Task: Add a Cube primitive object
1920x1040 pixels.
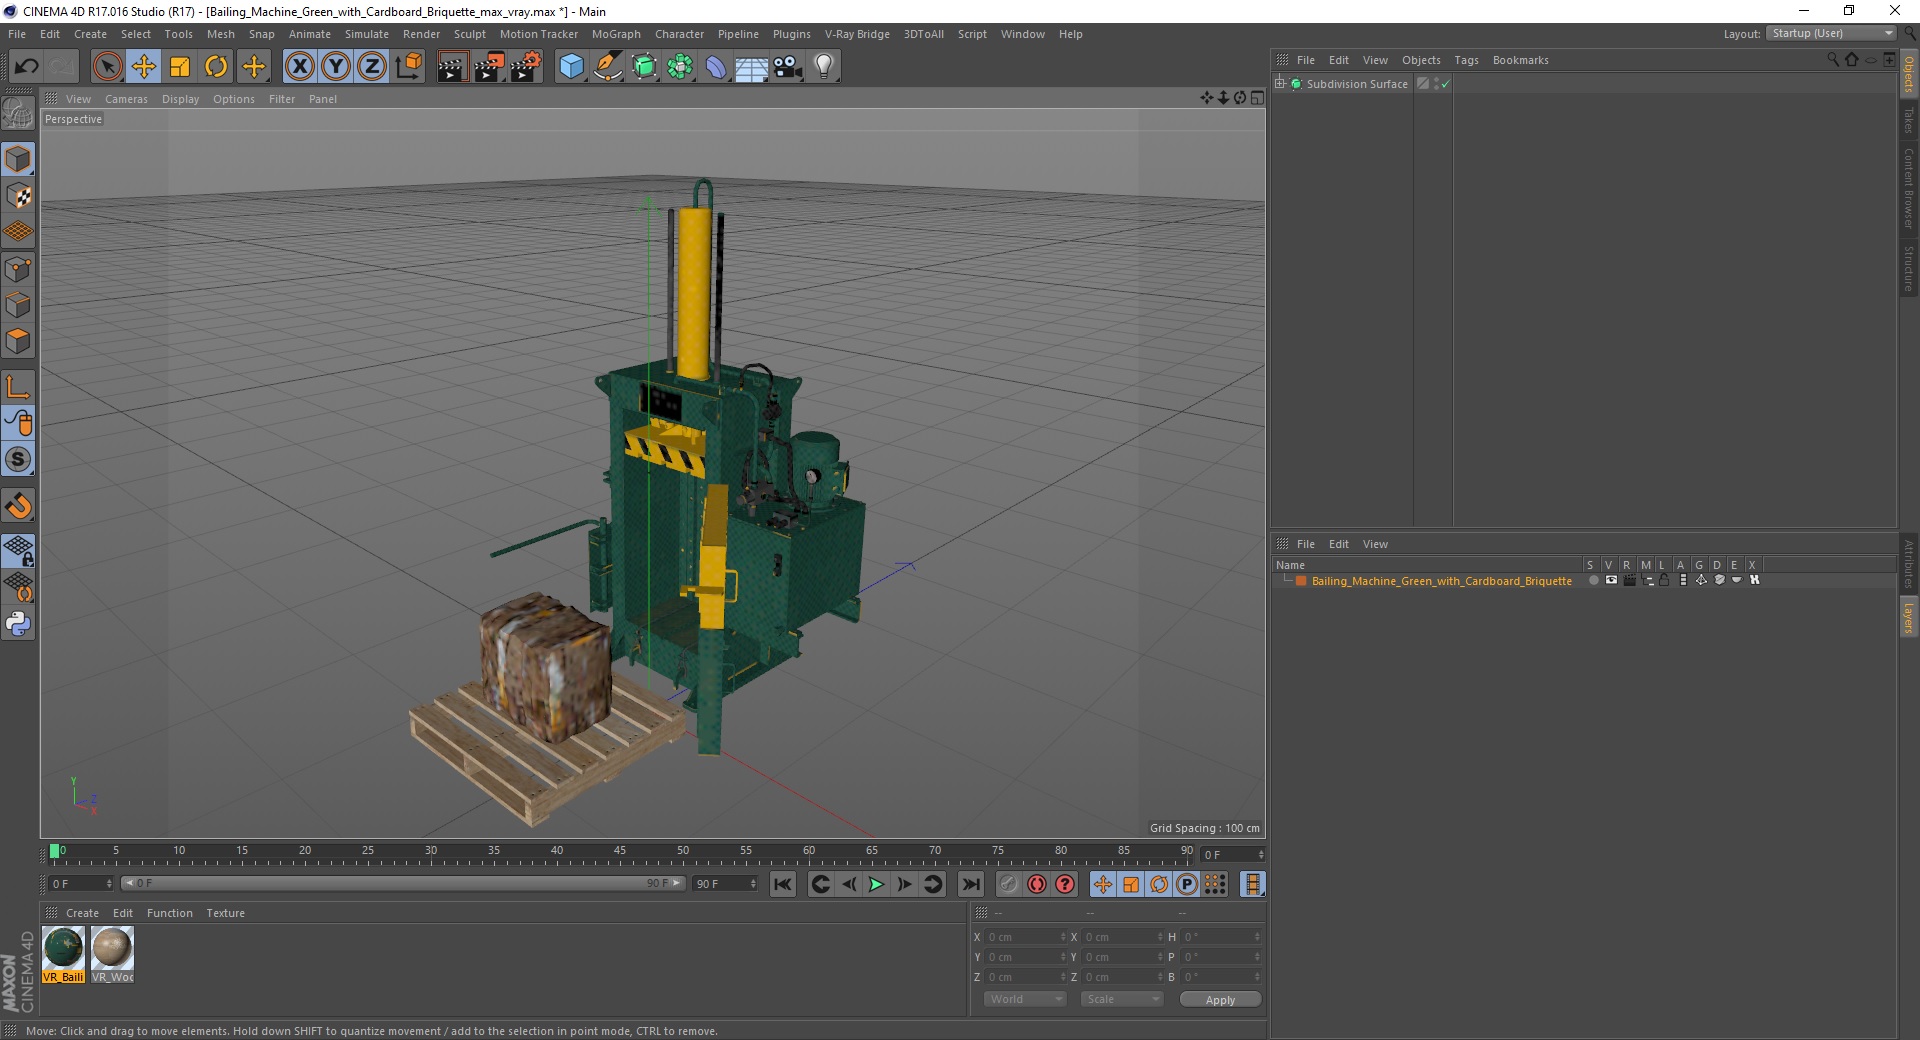Action: tap(571, 67)
